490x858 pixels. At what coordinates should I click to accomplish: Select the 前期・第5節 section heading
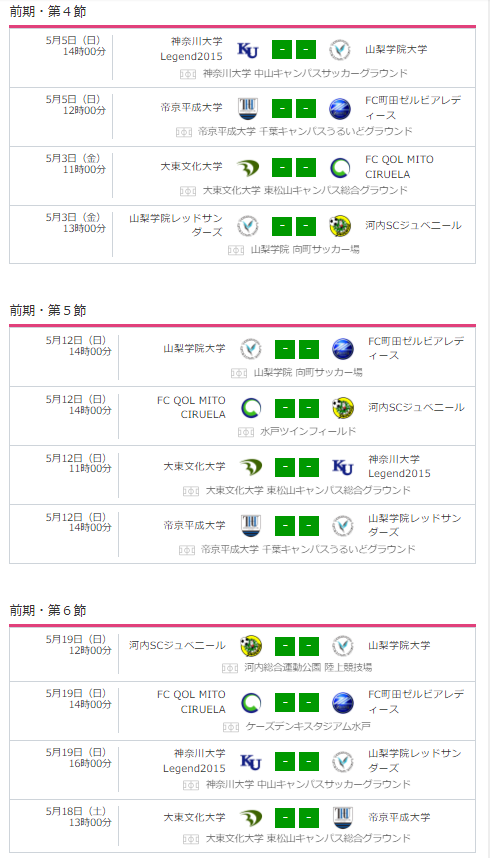pos(48,310)
